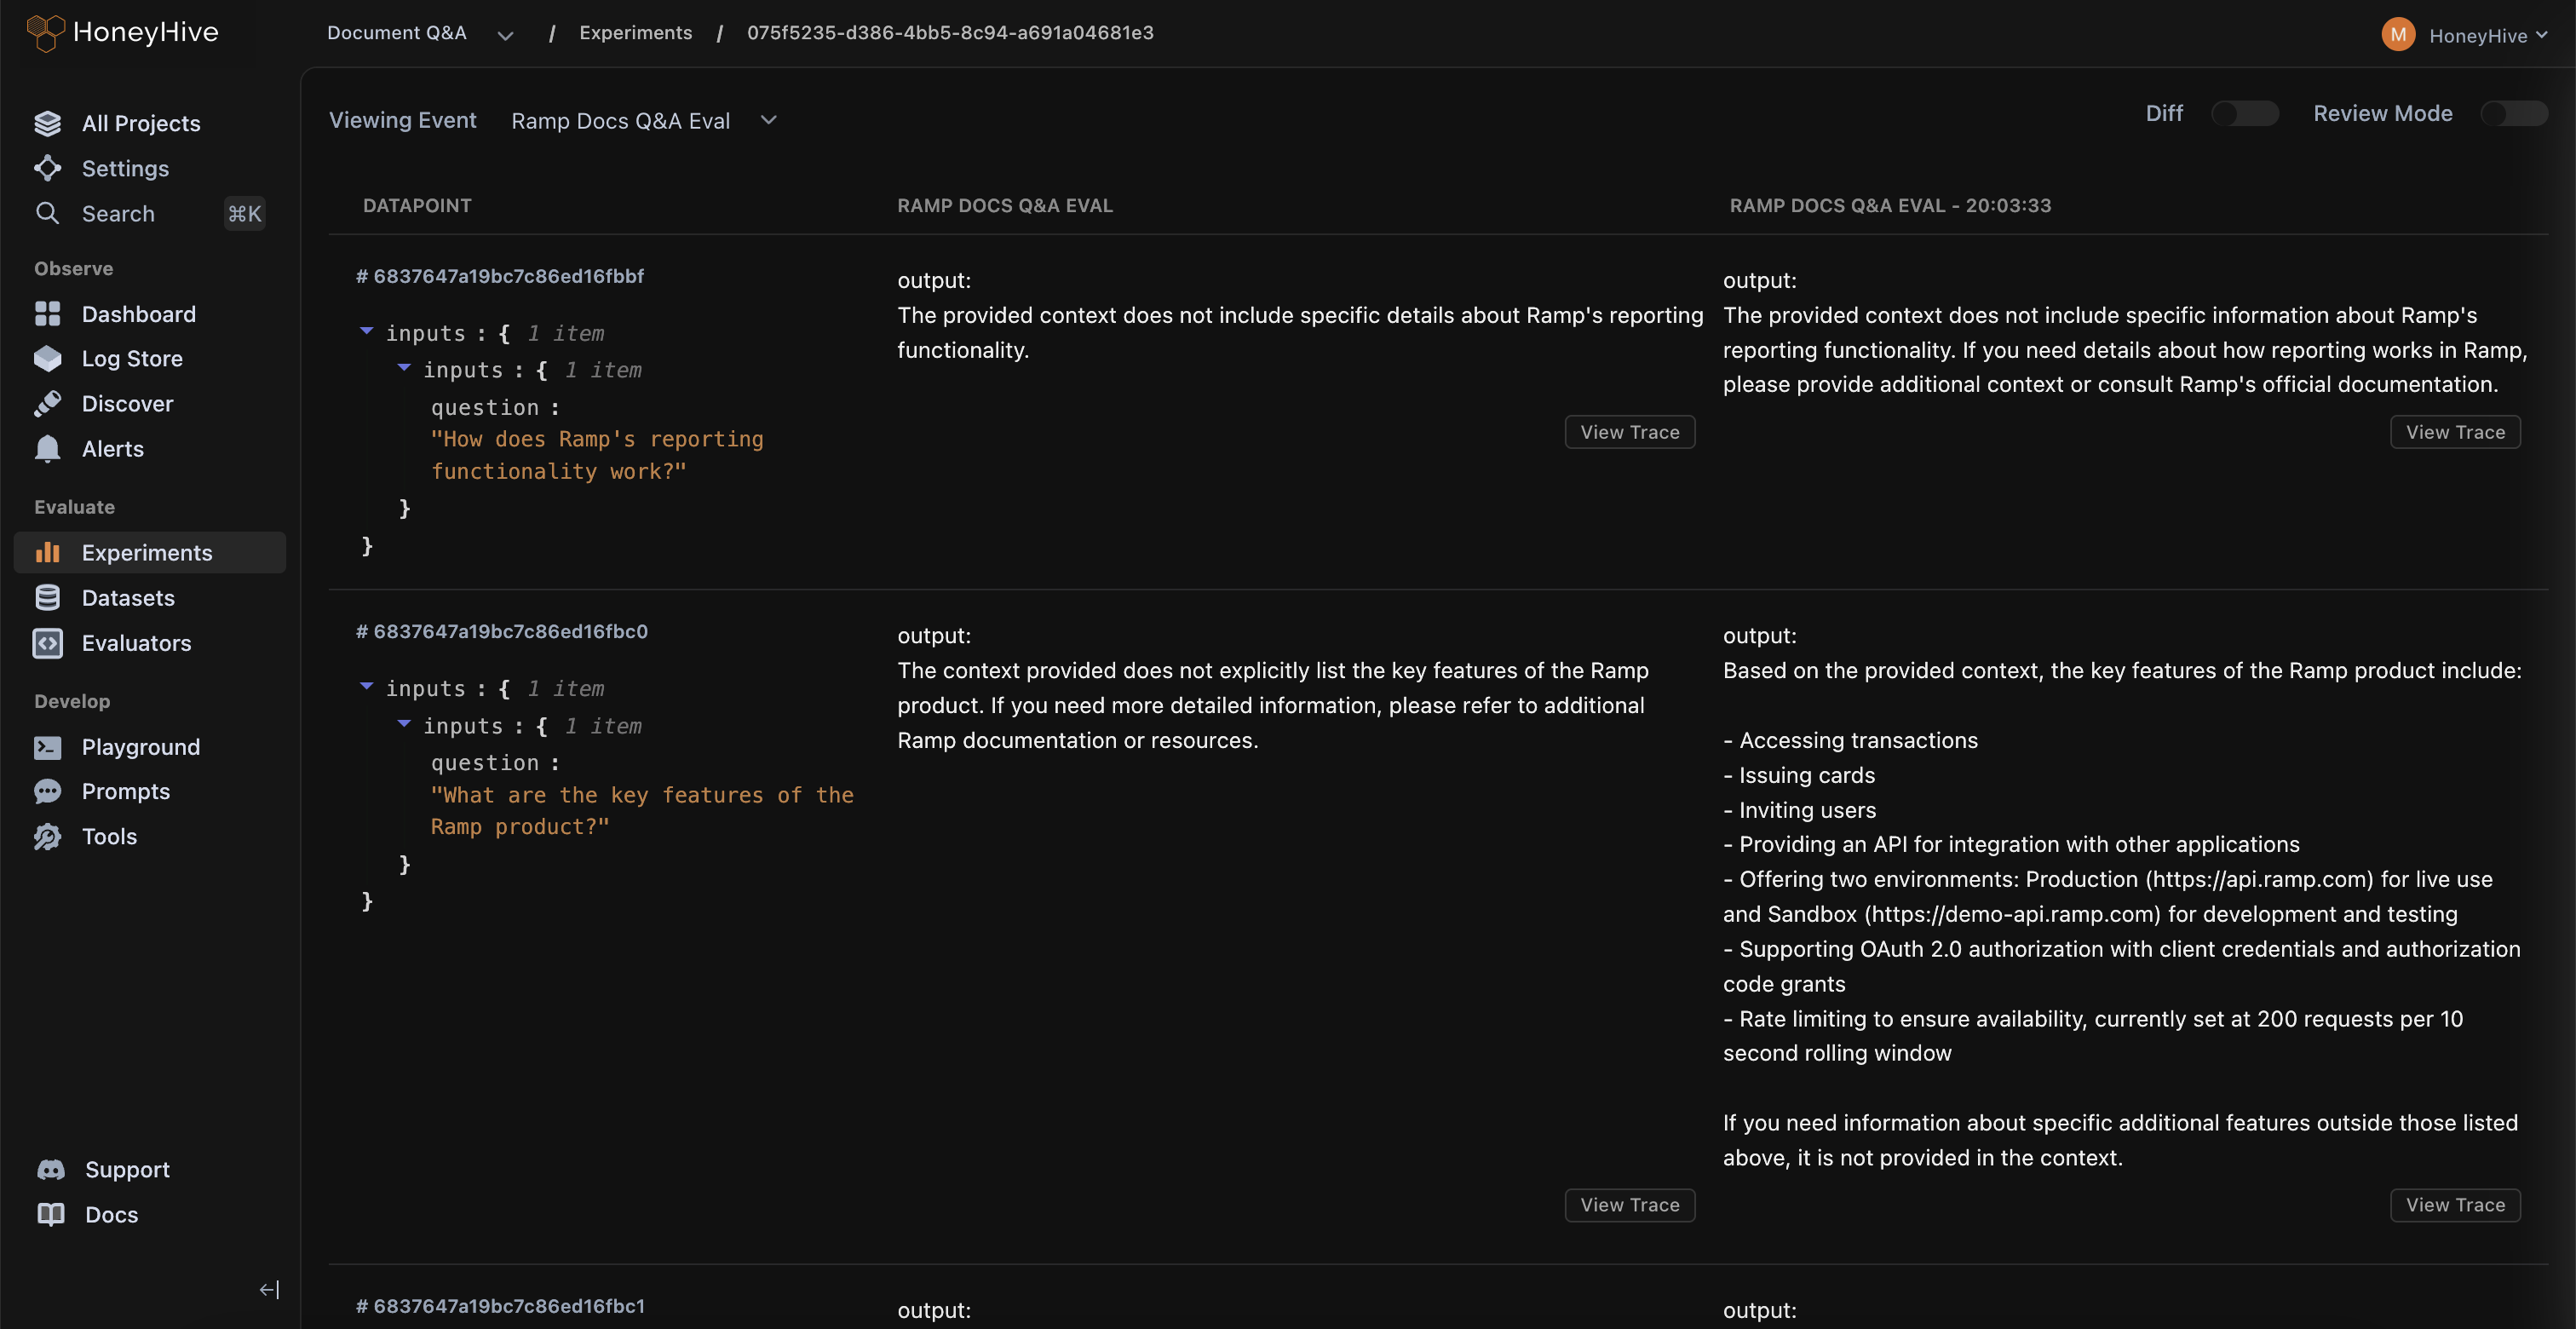
Task: Click the Discover rocket icon
Action: [47, 403]
